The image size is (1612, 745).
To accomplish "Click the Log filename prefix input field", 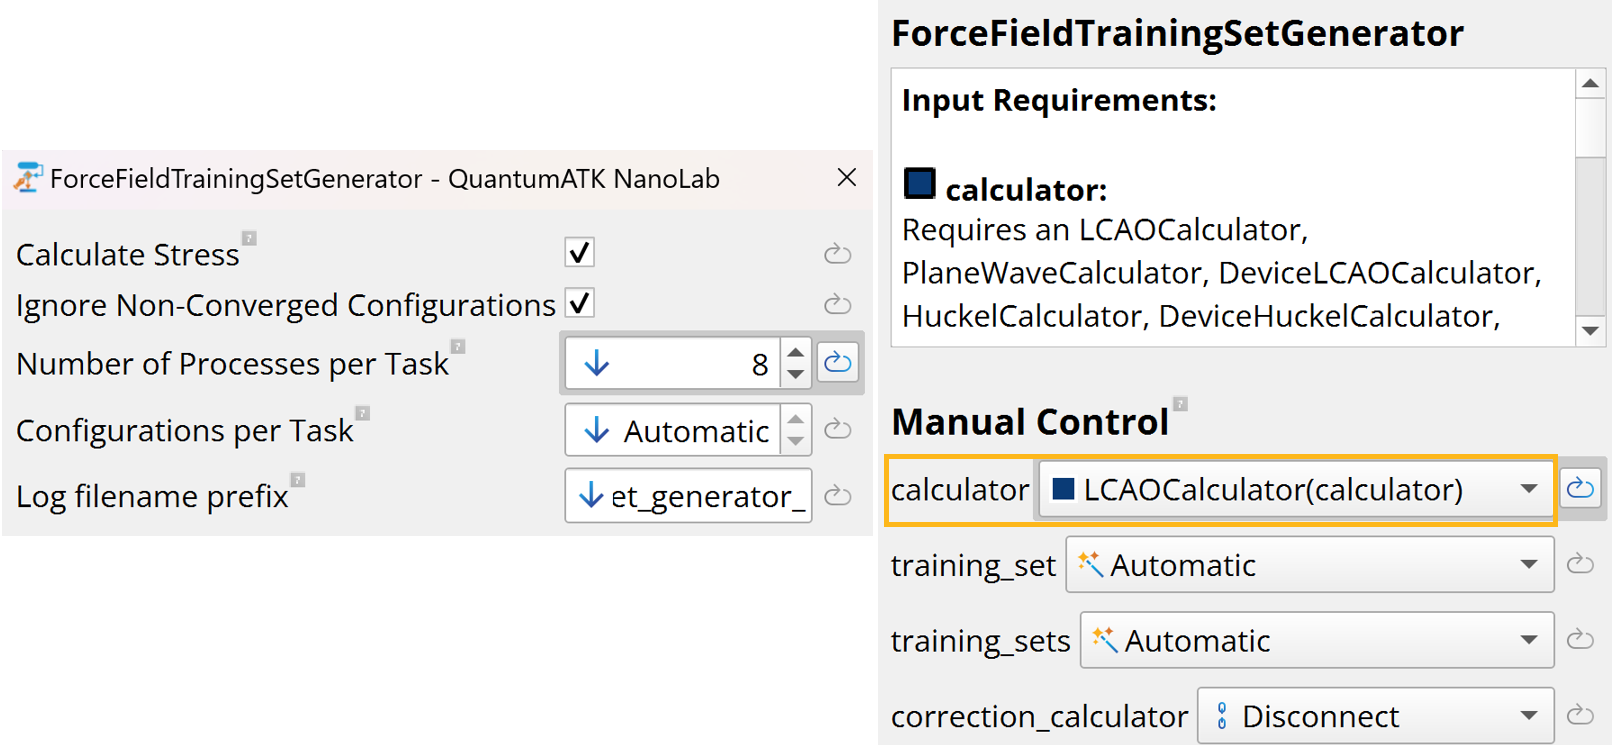I will 700,496.
